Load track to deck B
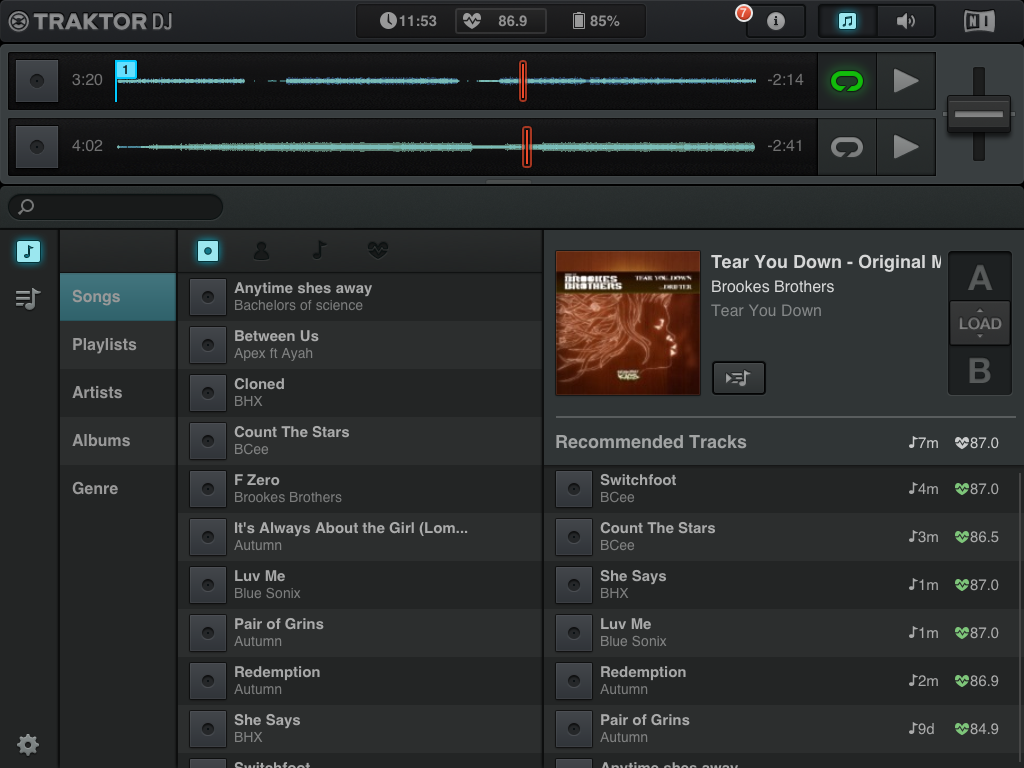Viewport: 1024px width, 768px height. (980, 370)
